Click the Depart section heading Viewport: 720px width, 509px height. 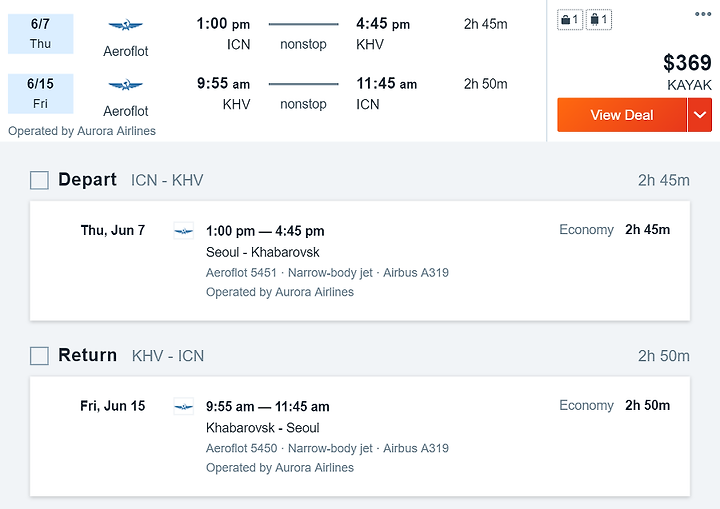87,180
